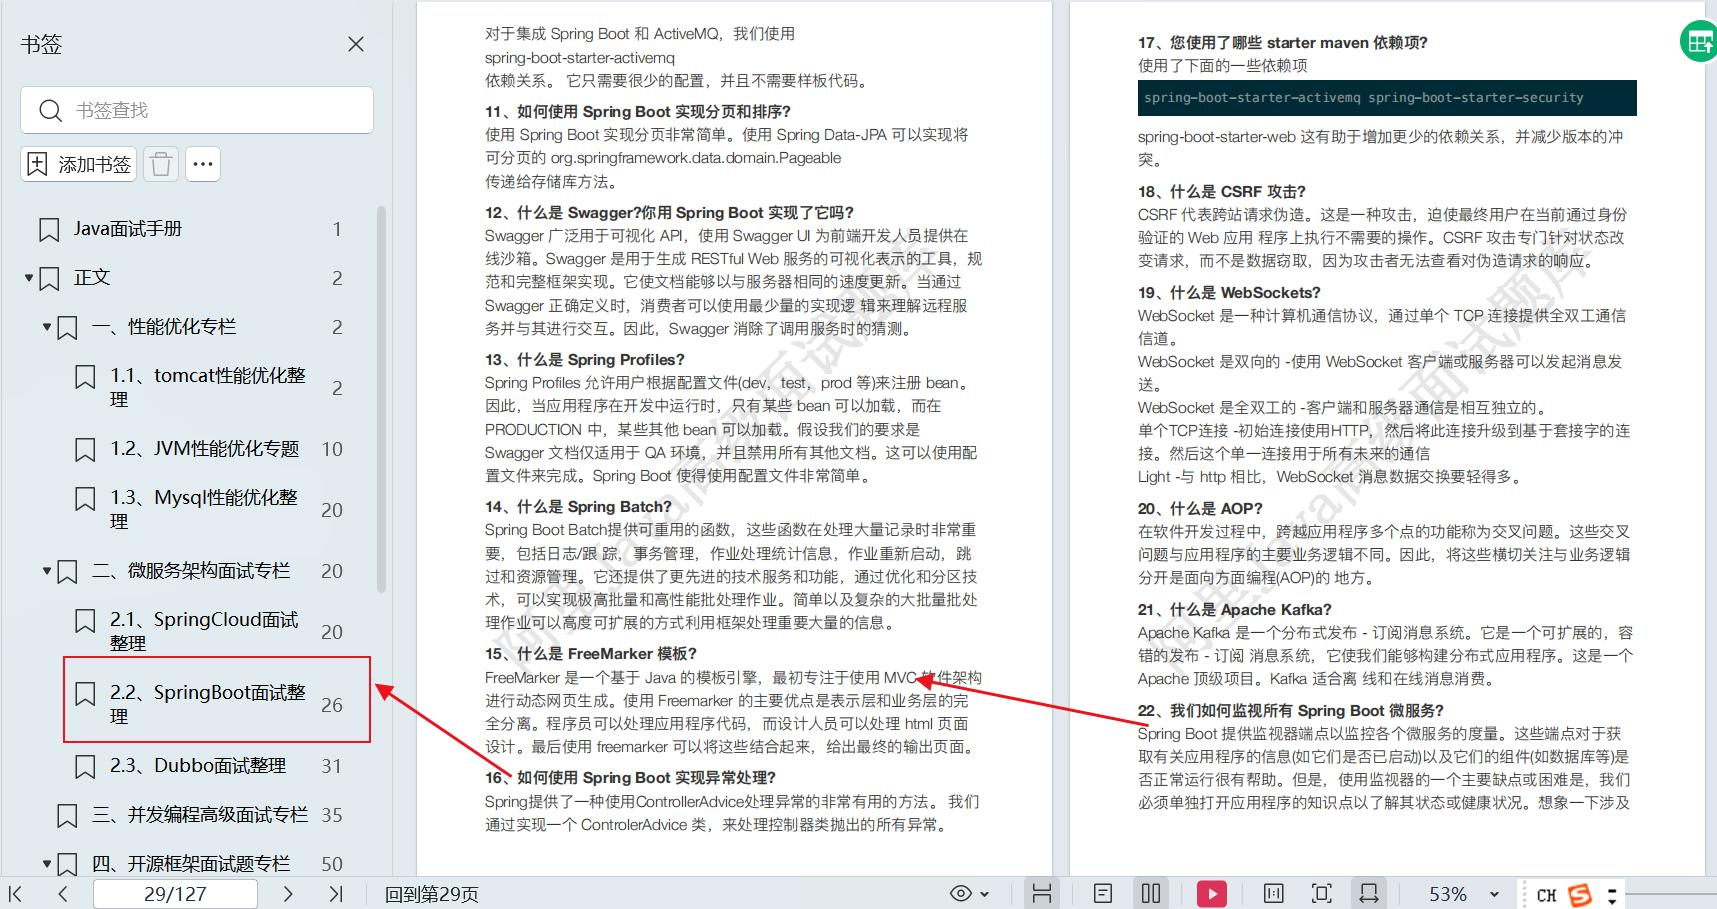Open 2.1、SpringCloud面试整理 bookmark

pos(204,631)
